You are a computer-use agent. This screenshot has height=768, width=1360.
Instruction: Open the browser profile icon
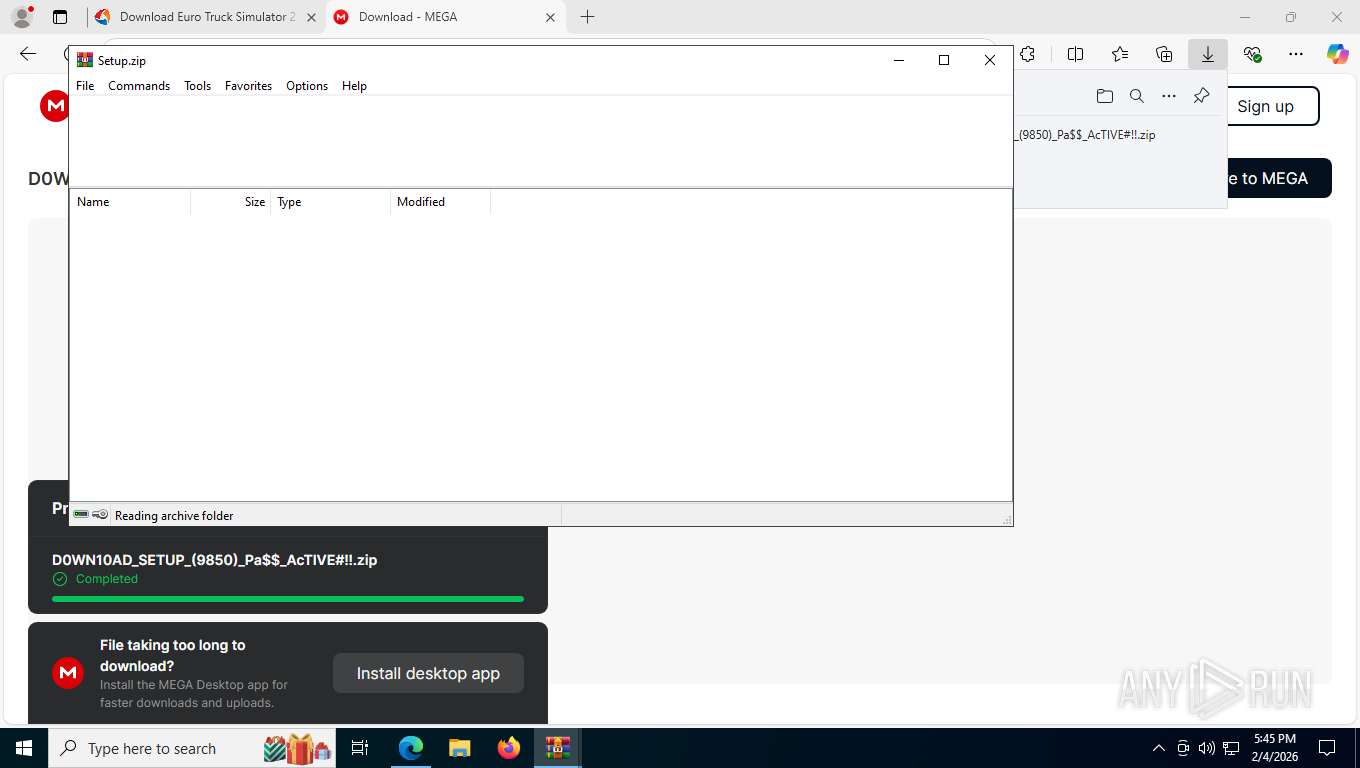[x=22, y=17]
